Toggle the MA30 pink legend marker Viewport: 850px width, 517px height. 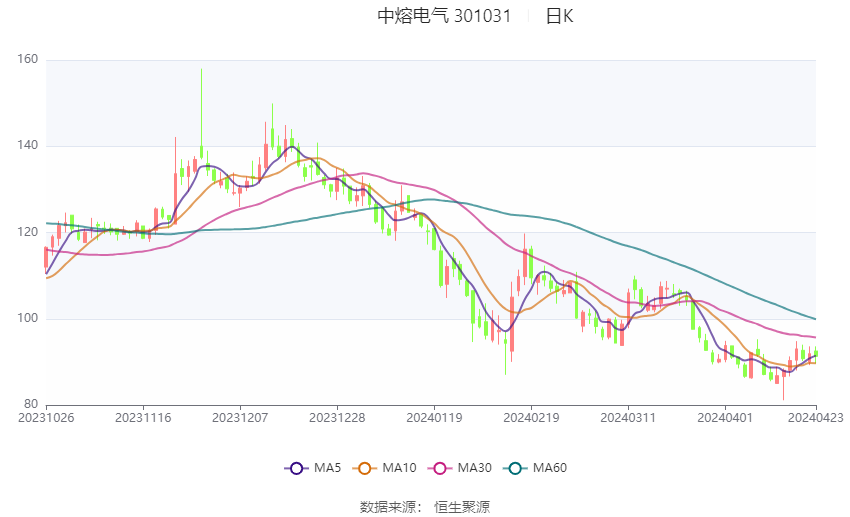click(440, 468)
